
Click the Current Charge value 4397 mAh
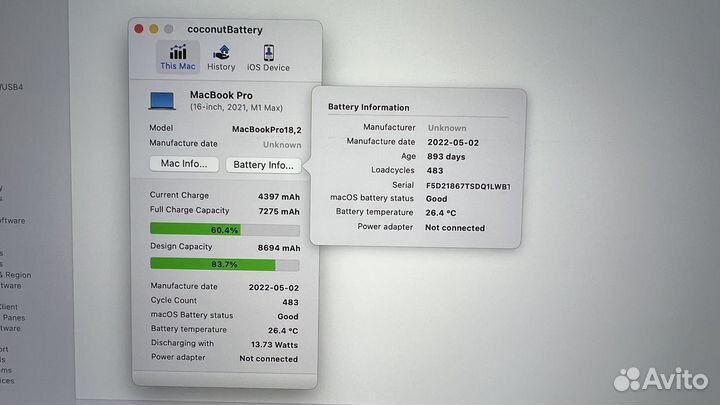click(279, 197)
